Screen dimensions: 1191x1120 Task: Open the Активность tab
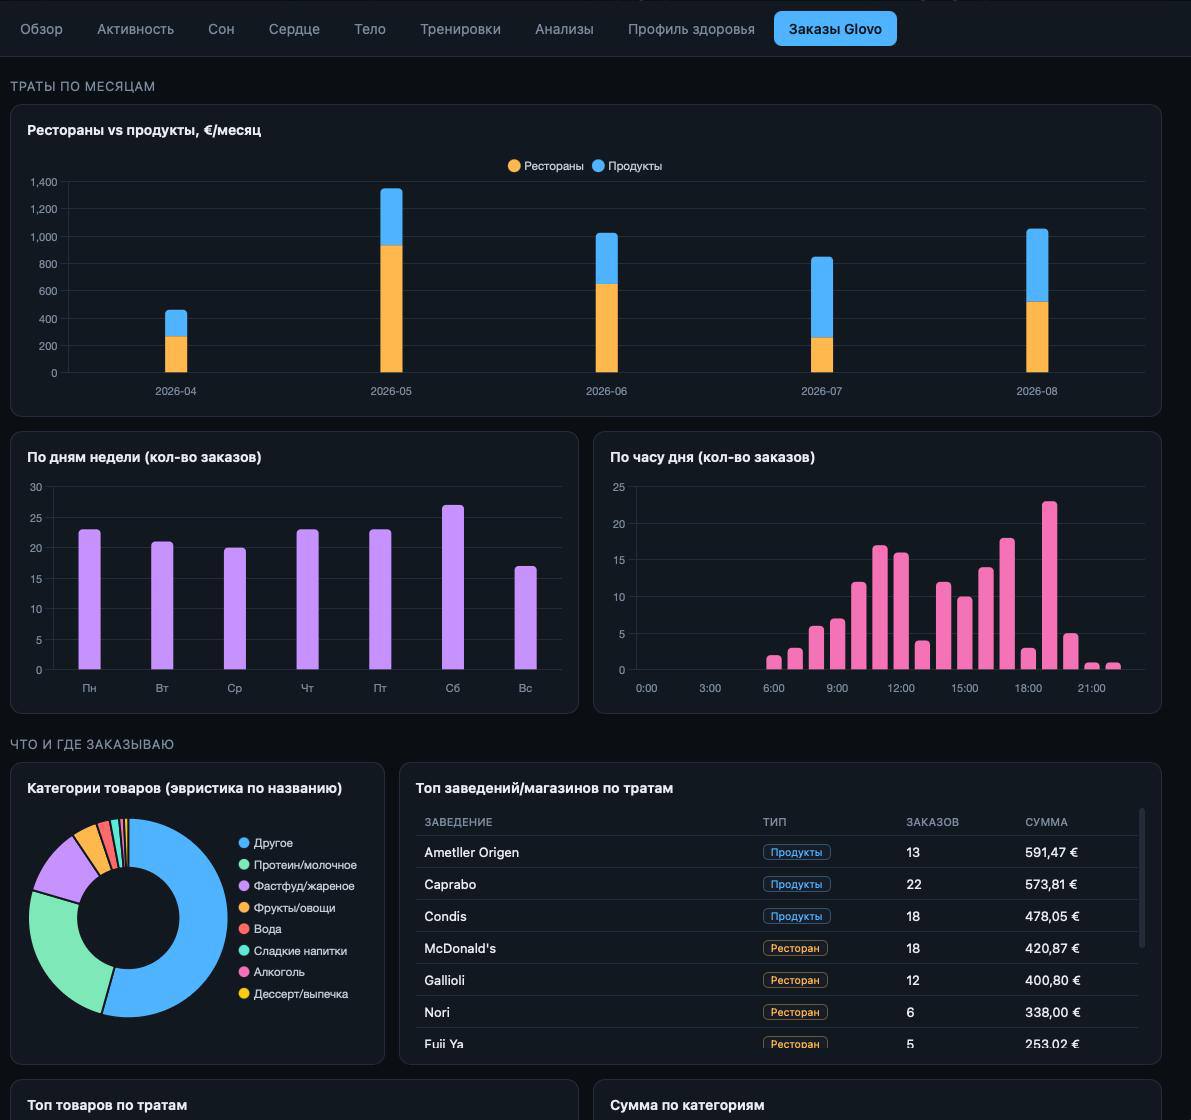click(x=135, y=29)
